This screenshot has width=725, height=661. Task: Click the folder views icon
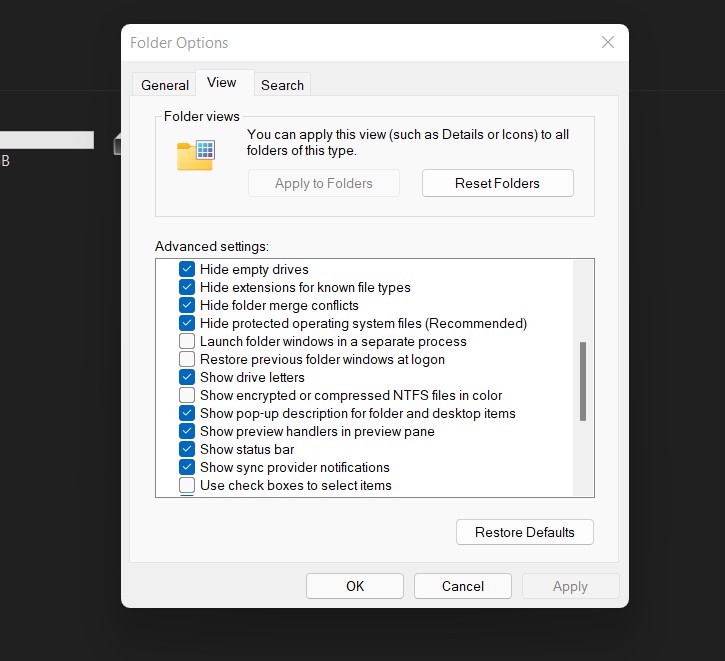pyautogui.click(x=196, y=155)
